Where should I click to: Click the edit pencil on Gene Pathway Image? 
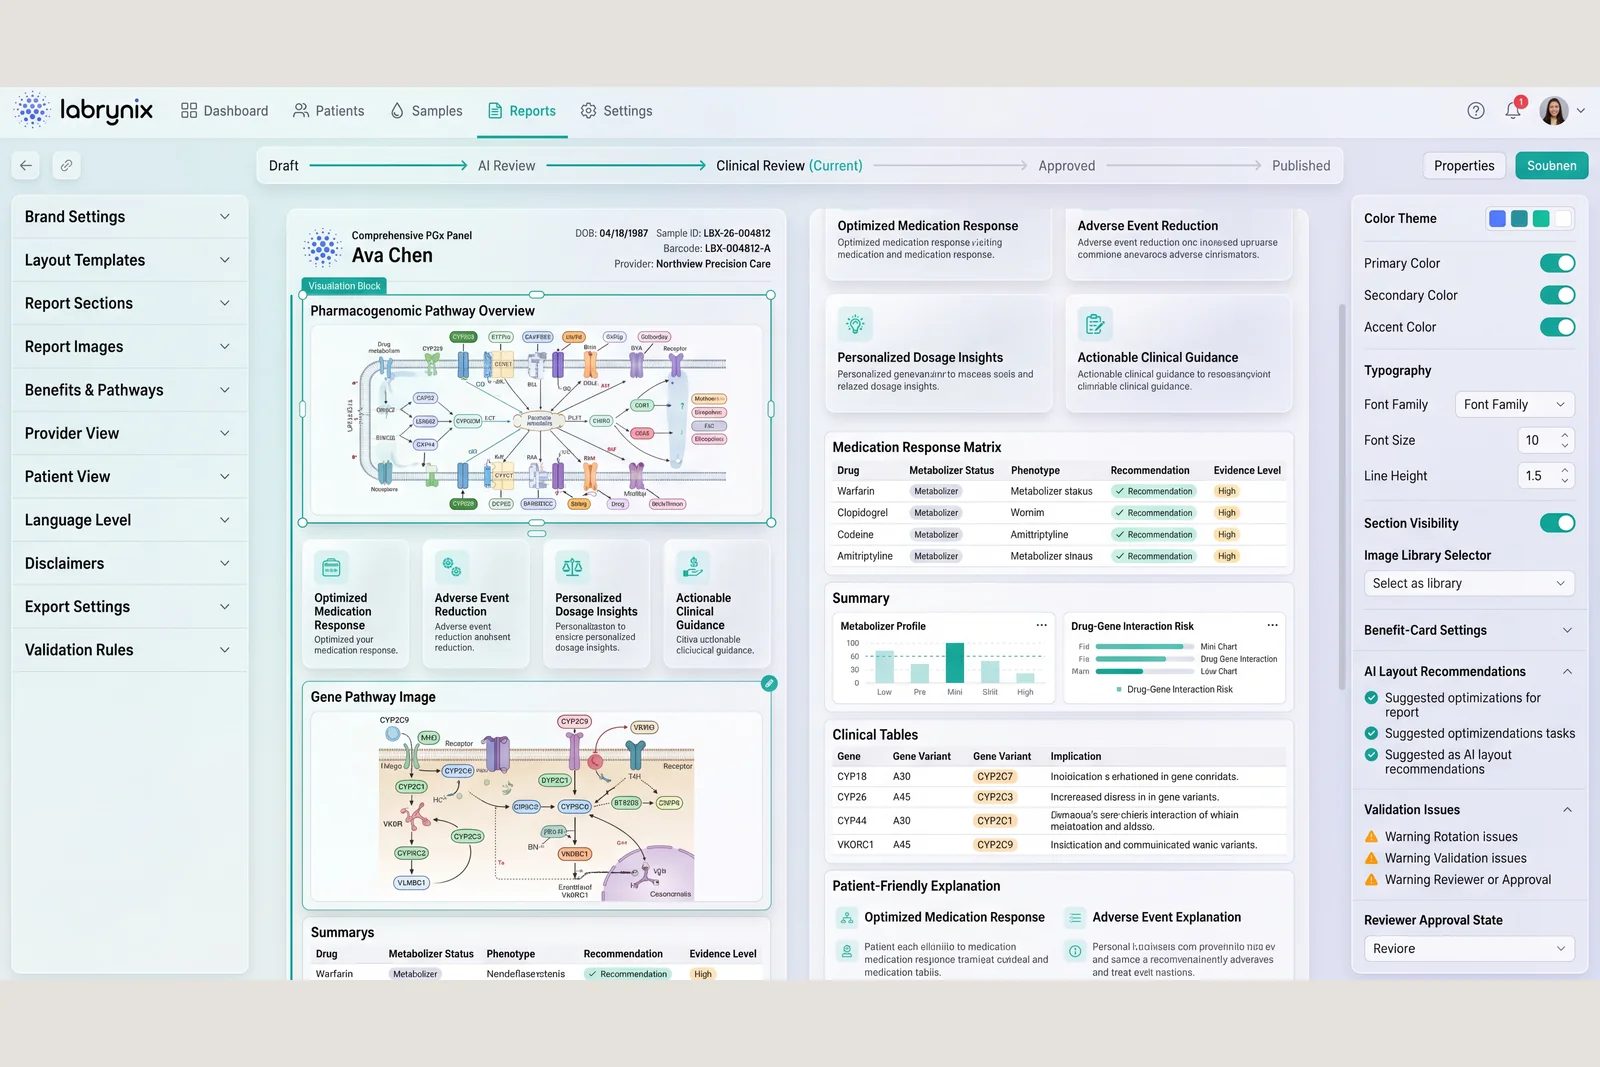click(x=769, y=683)
